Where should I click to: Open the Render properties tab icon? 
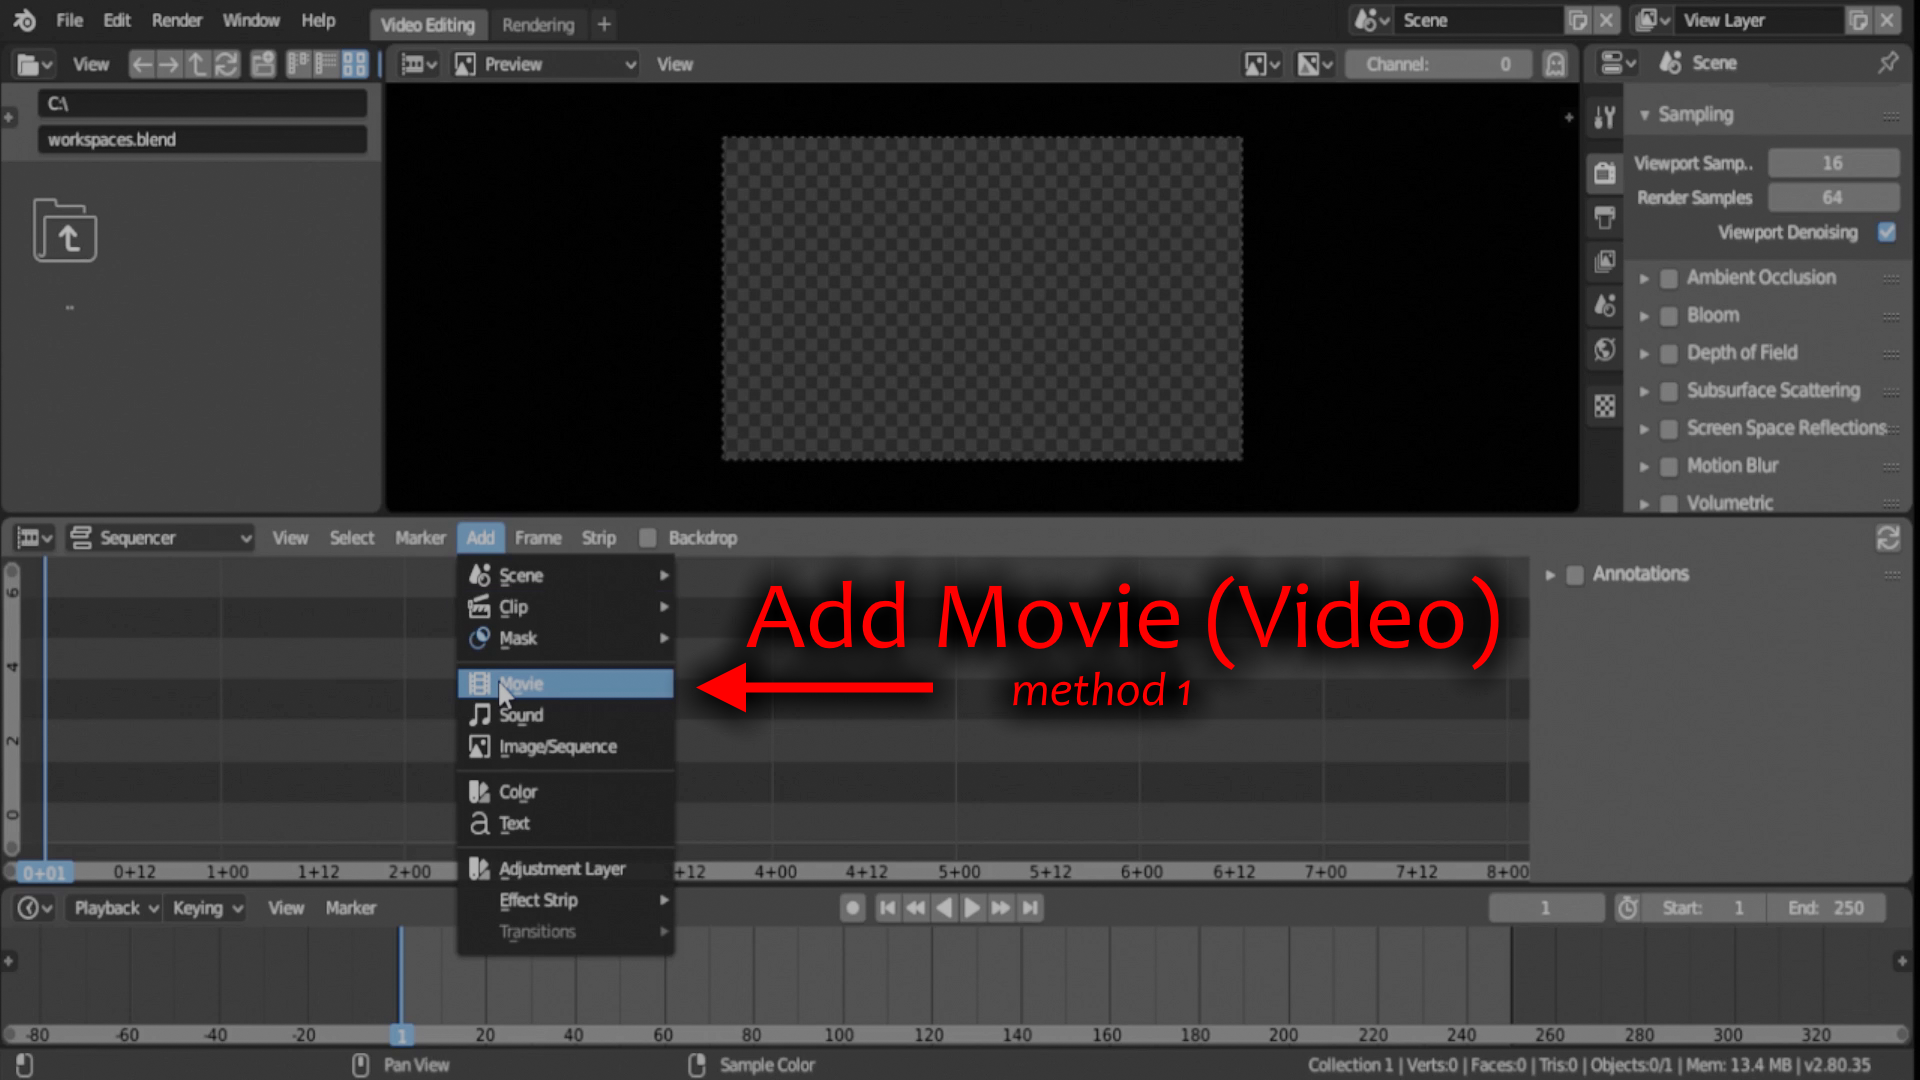point(1605,173)
